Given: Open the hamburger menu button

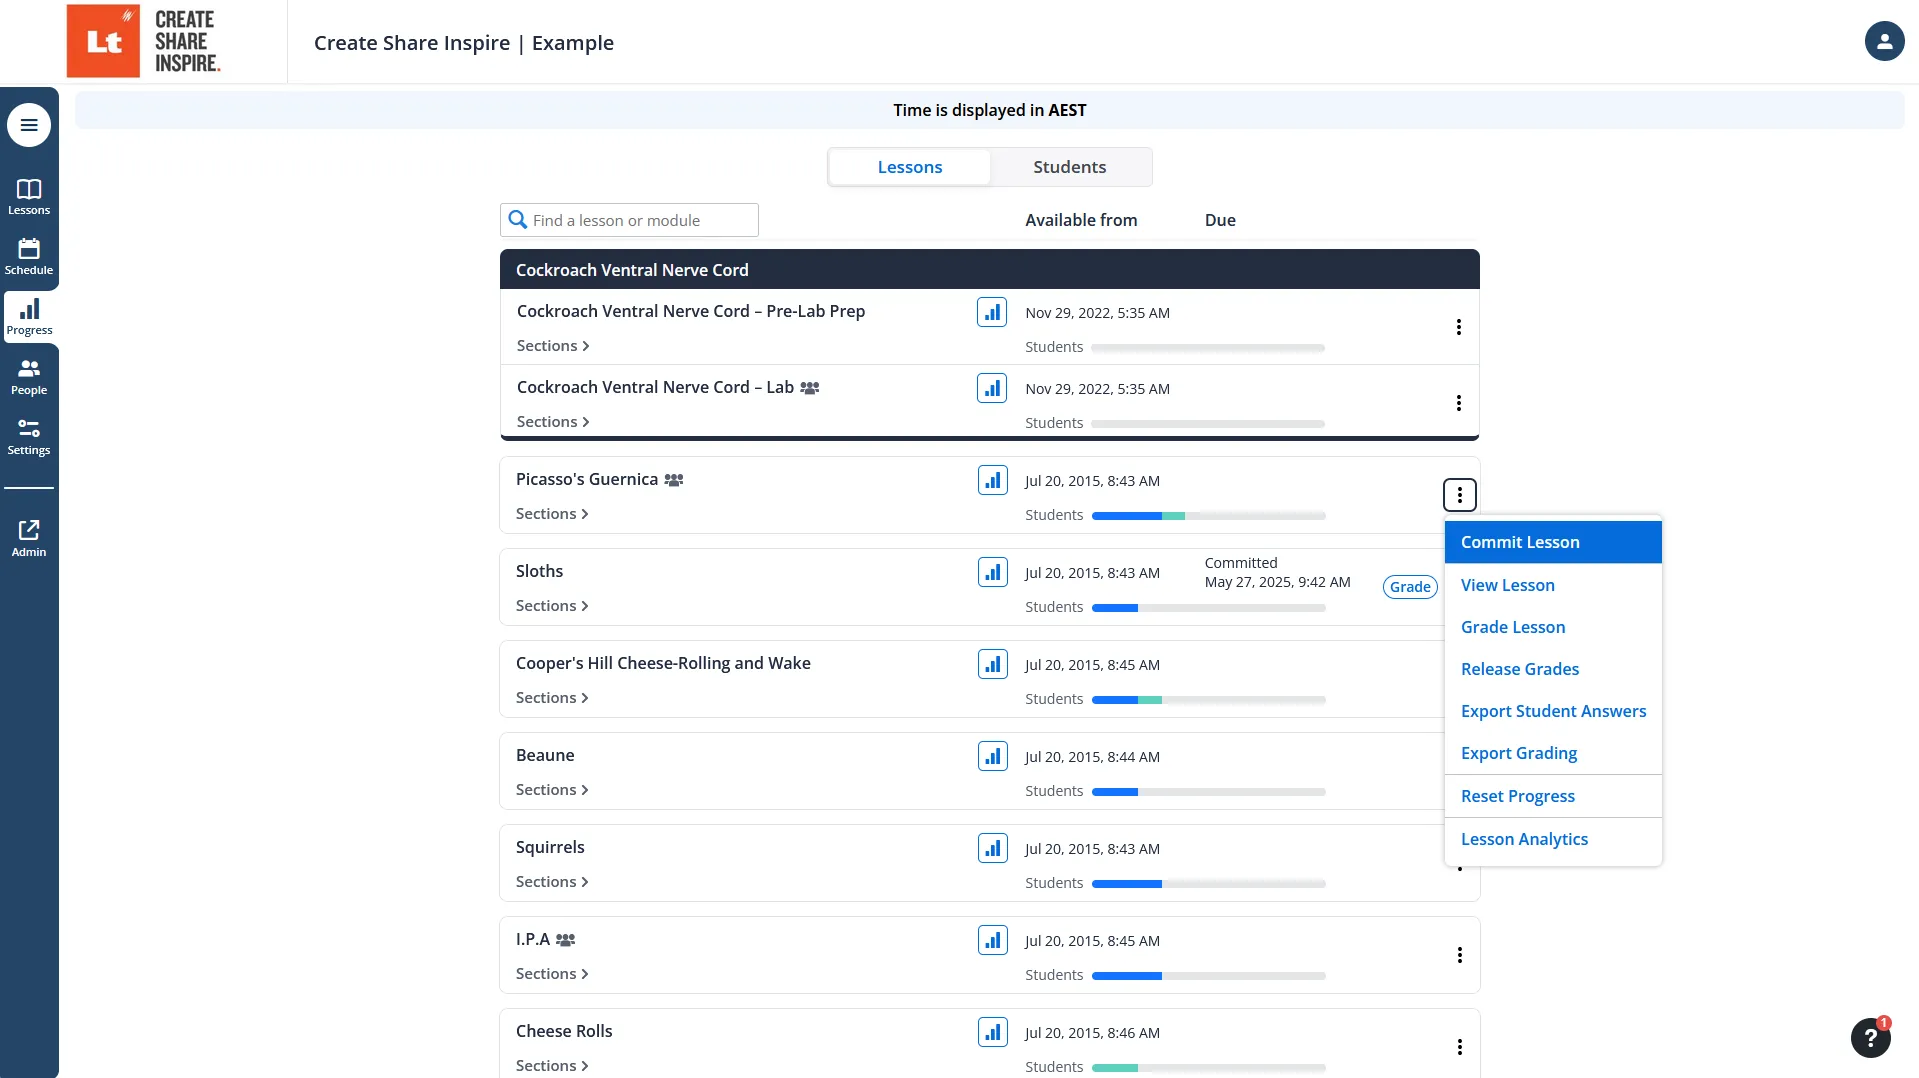Looking at the screenshot, I should 29,125.
